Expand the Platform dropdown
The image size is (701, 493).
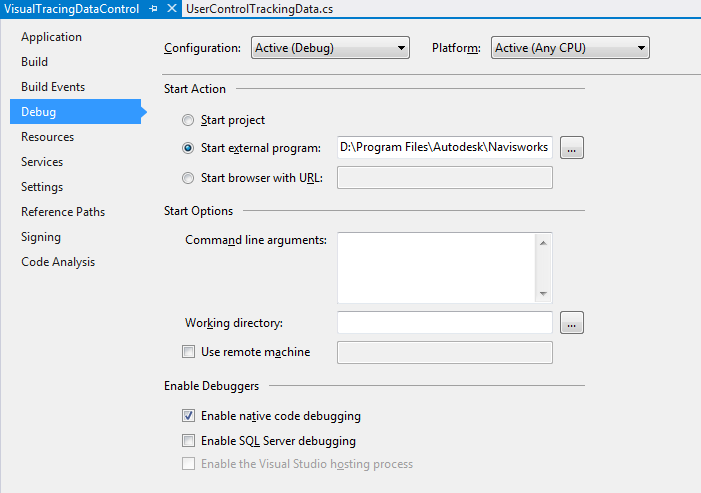[570, 48]
